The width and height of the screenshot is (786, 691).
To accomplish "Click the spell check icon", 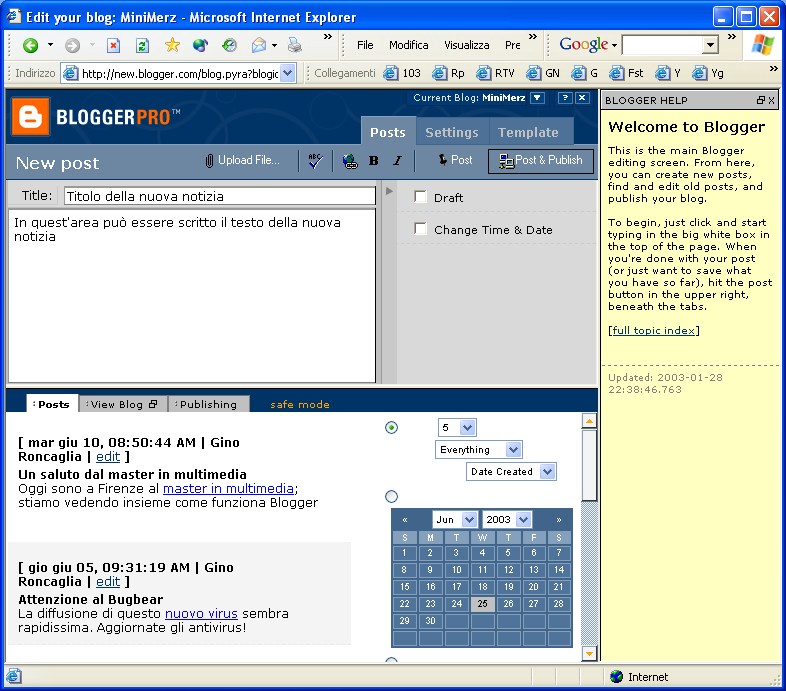I will (316, 160).
